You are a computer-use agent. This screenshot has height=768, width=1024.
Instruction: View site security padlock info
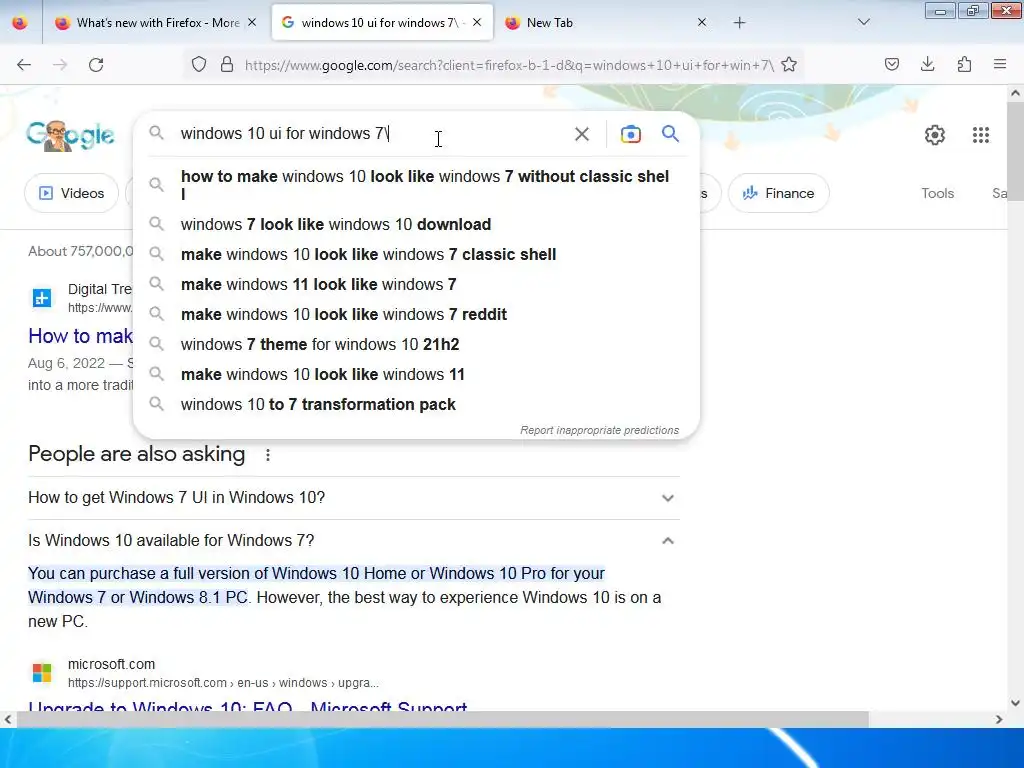point(227,64)
